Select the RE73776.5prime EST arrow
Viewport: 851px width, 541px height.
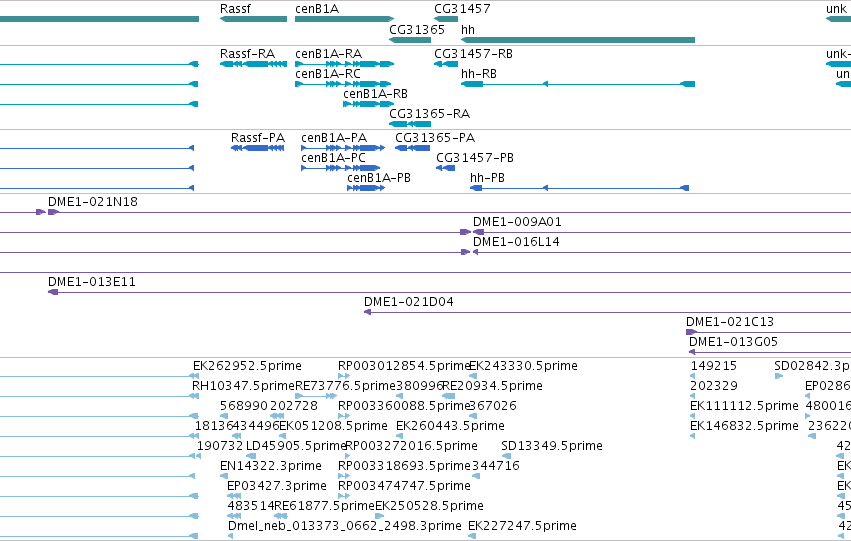[x=316, y=396]
